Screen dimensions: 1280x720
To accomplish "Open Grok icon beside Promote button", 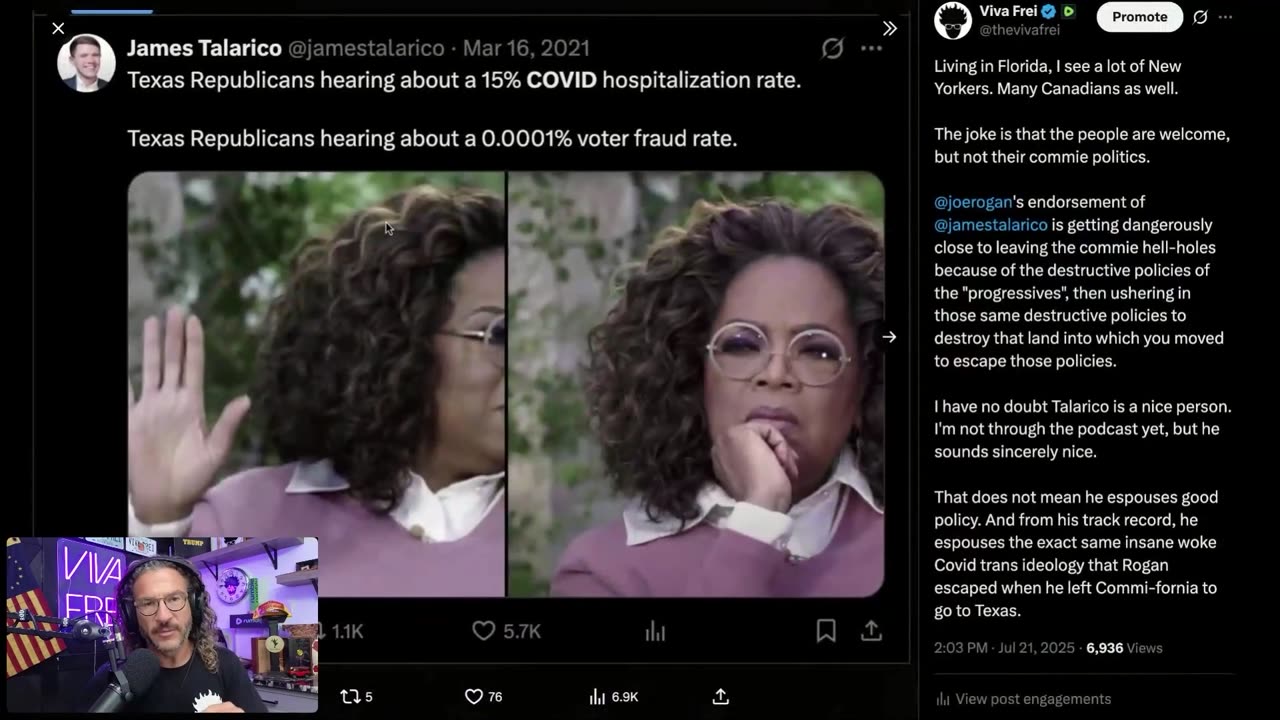I will tap(1200, 17).
